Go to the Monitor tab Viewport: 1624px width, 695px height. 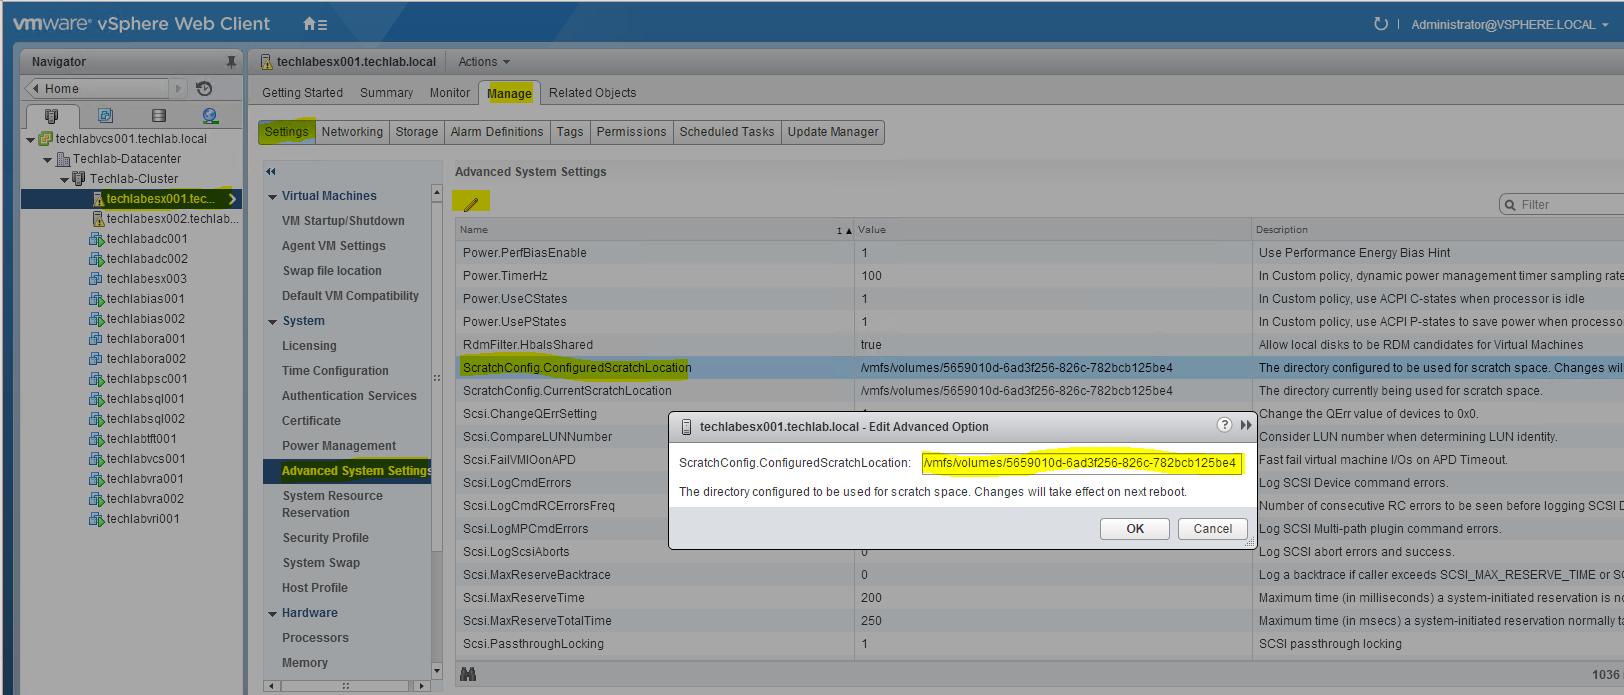[450, 93]
